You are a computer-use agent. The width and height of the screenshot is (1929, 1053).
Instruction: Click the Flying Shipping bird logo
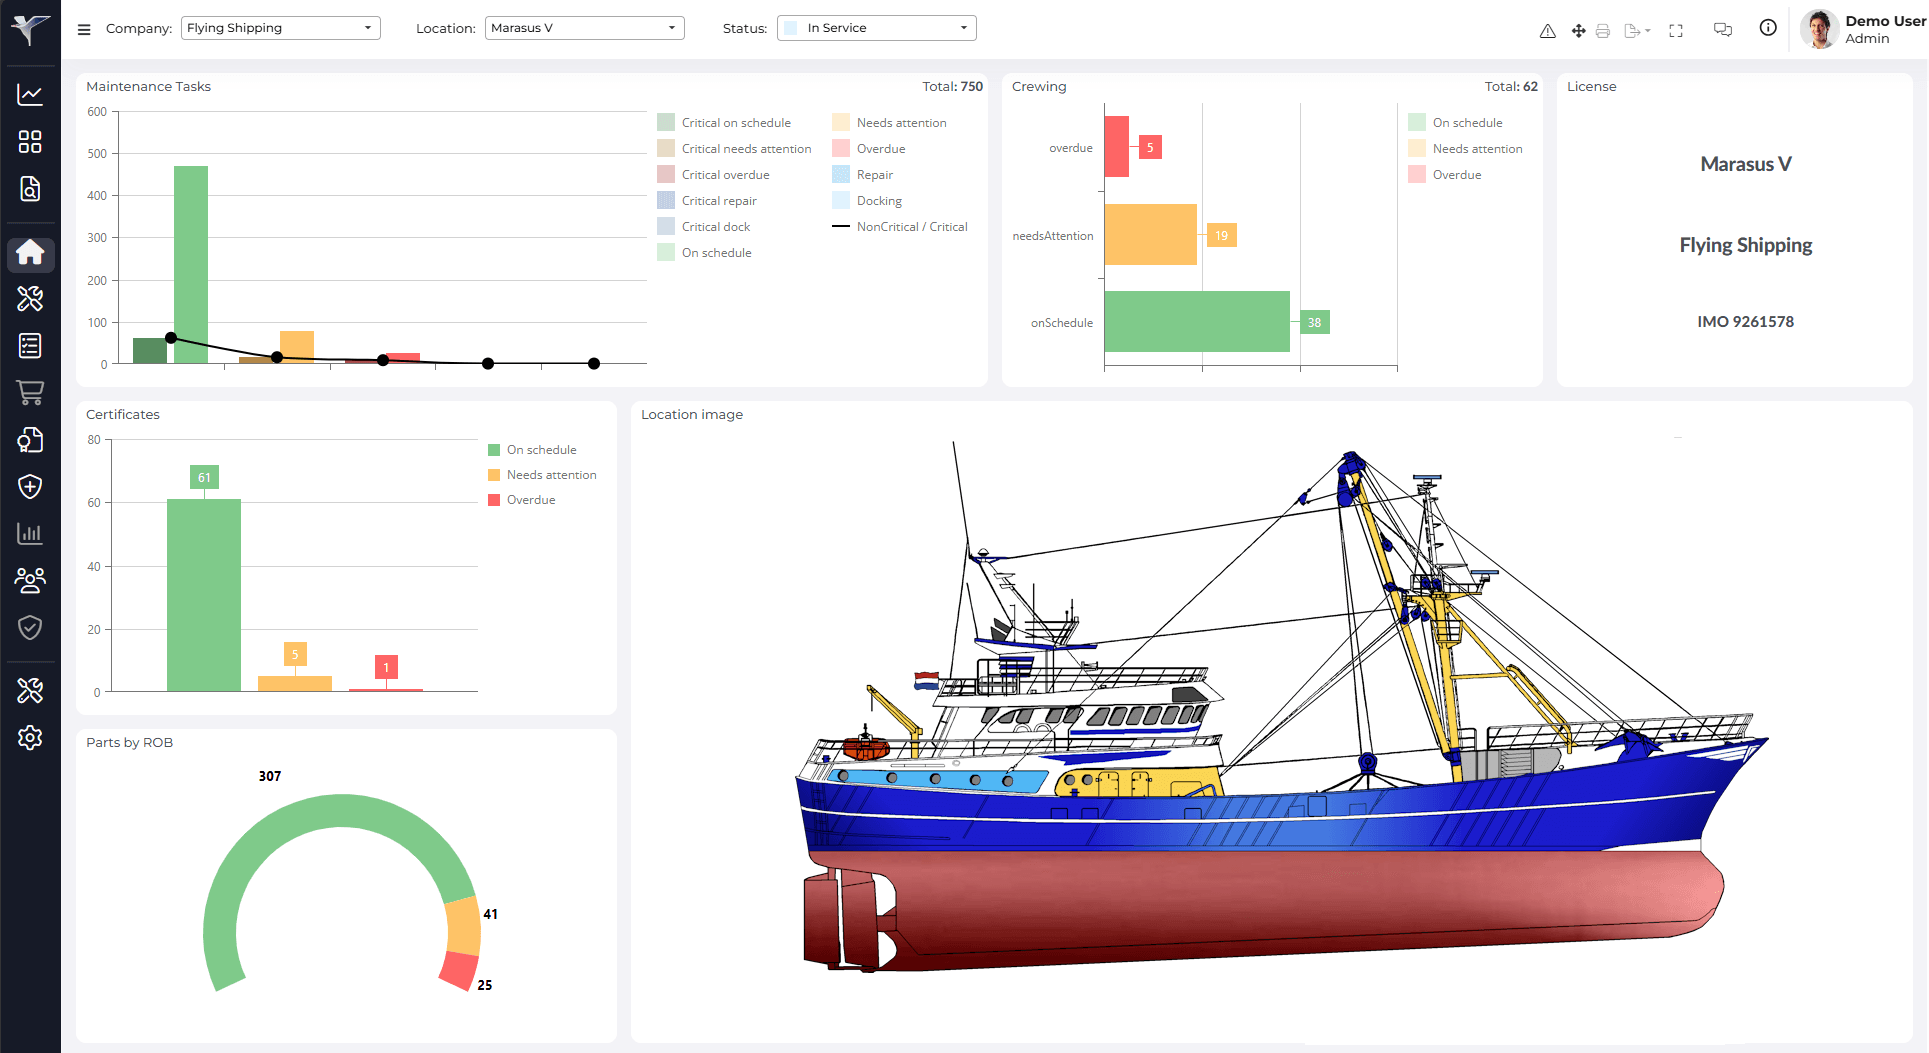point(30,28)
